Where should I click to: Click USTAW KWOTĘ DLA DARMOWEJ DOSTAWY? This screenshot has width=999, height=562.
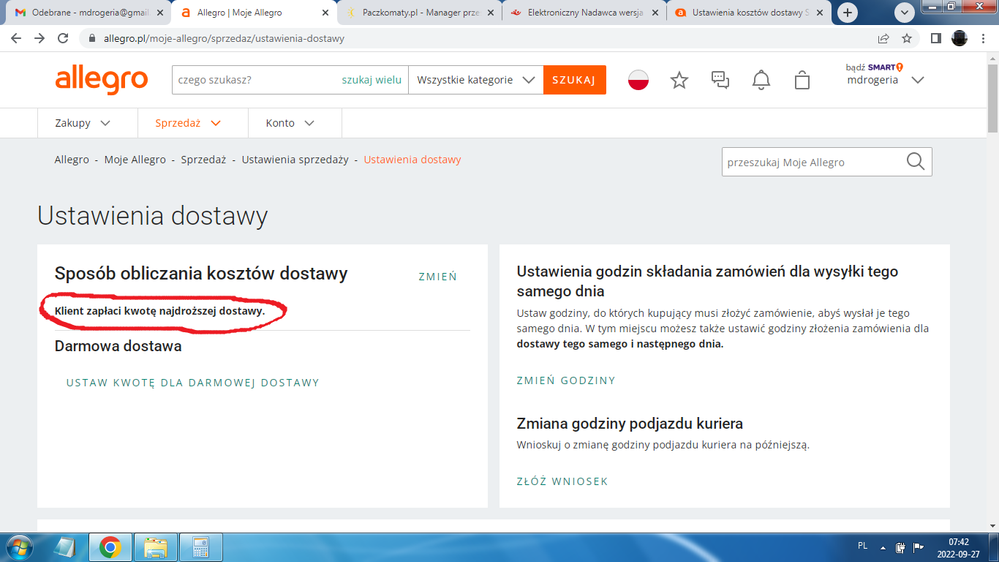click(193, 383)
